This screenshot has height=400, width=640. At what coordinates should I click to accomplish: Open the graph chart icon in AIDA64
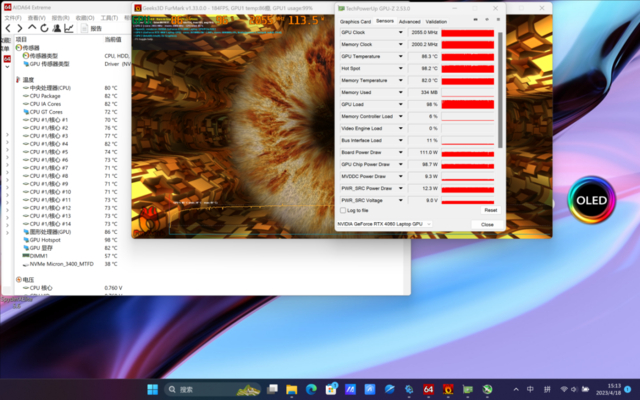(x=69, y=28)
